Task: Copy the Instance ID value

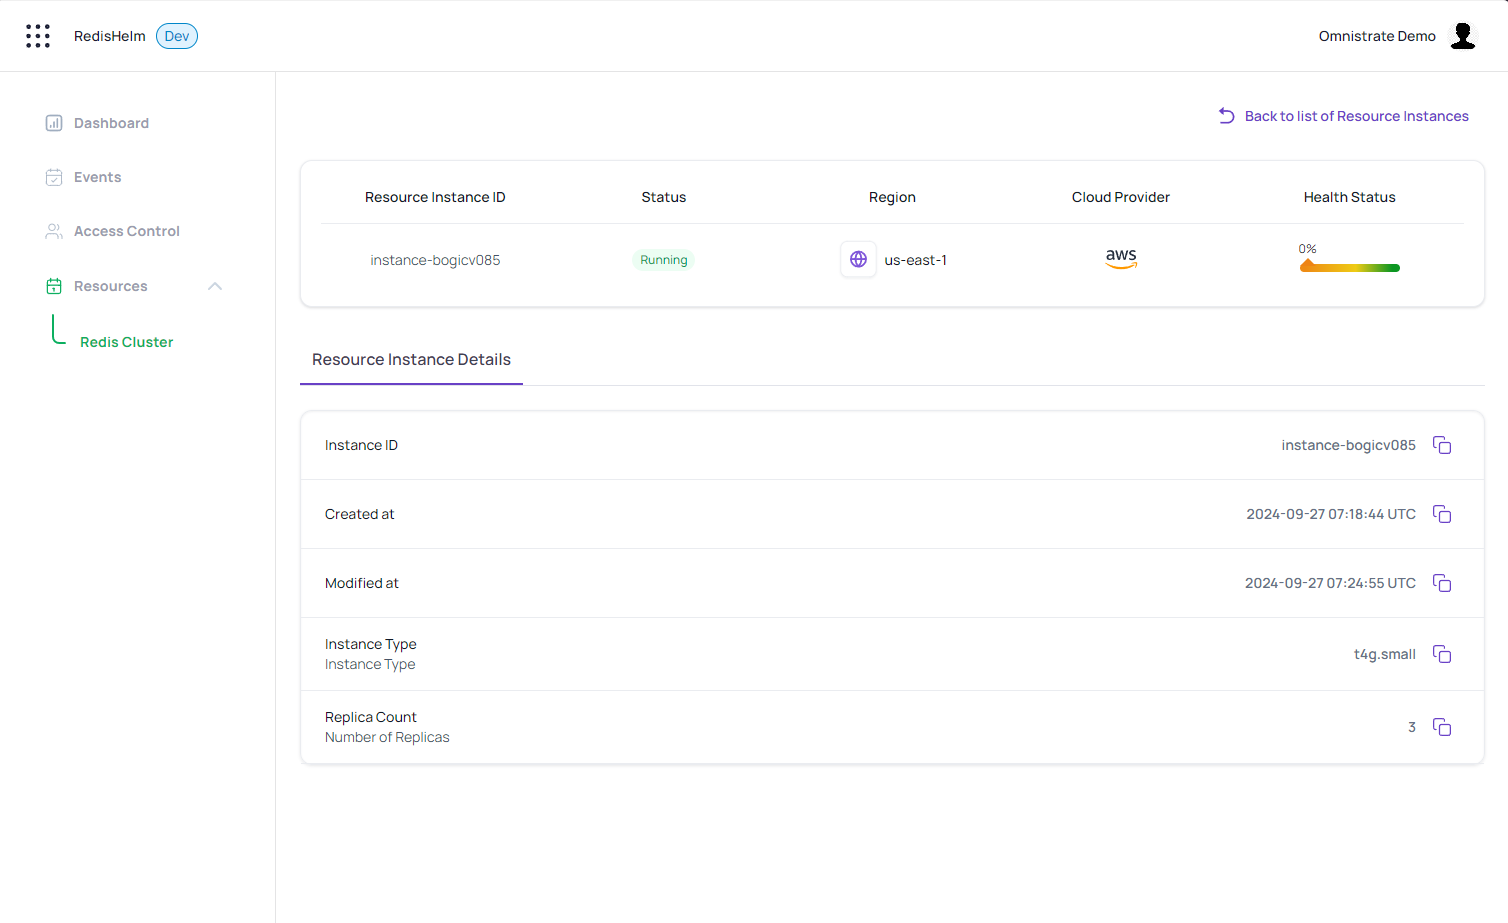Action: 1441,445
